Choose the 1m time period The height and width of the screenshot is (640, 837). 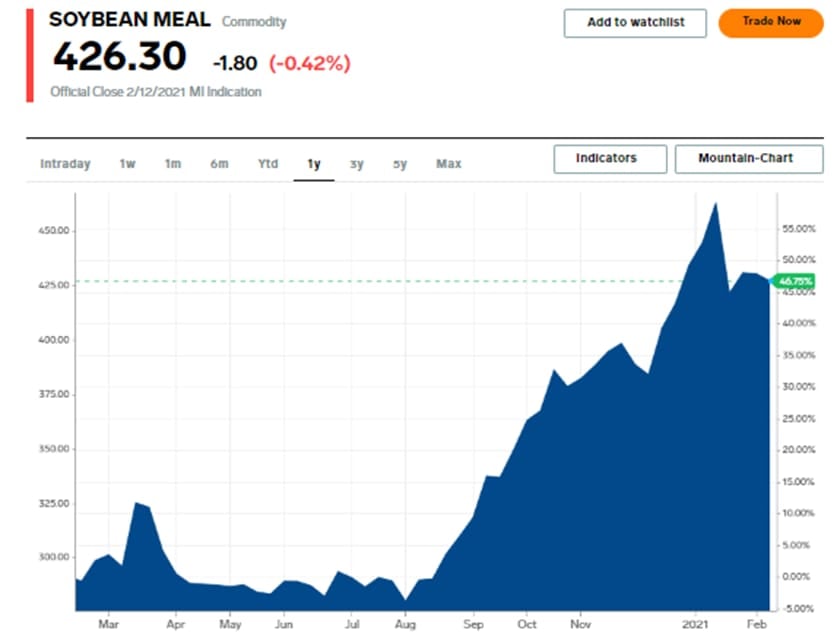173,164
